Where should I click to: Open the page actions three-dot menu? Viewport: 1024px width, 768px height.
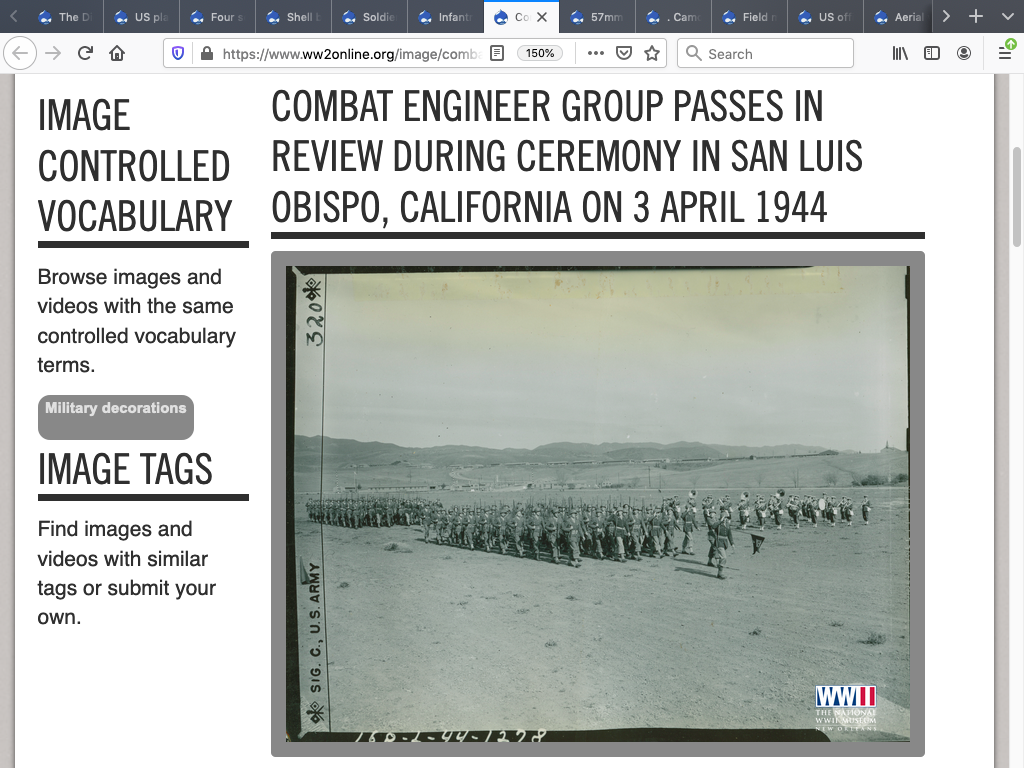click(596, 54)
